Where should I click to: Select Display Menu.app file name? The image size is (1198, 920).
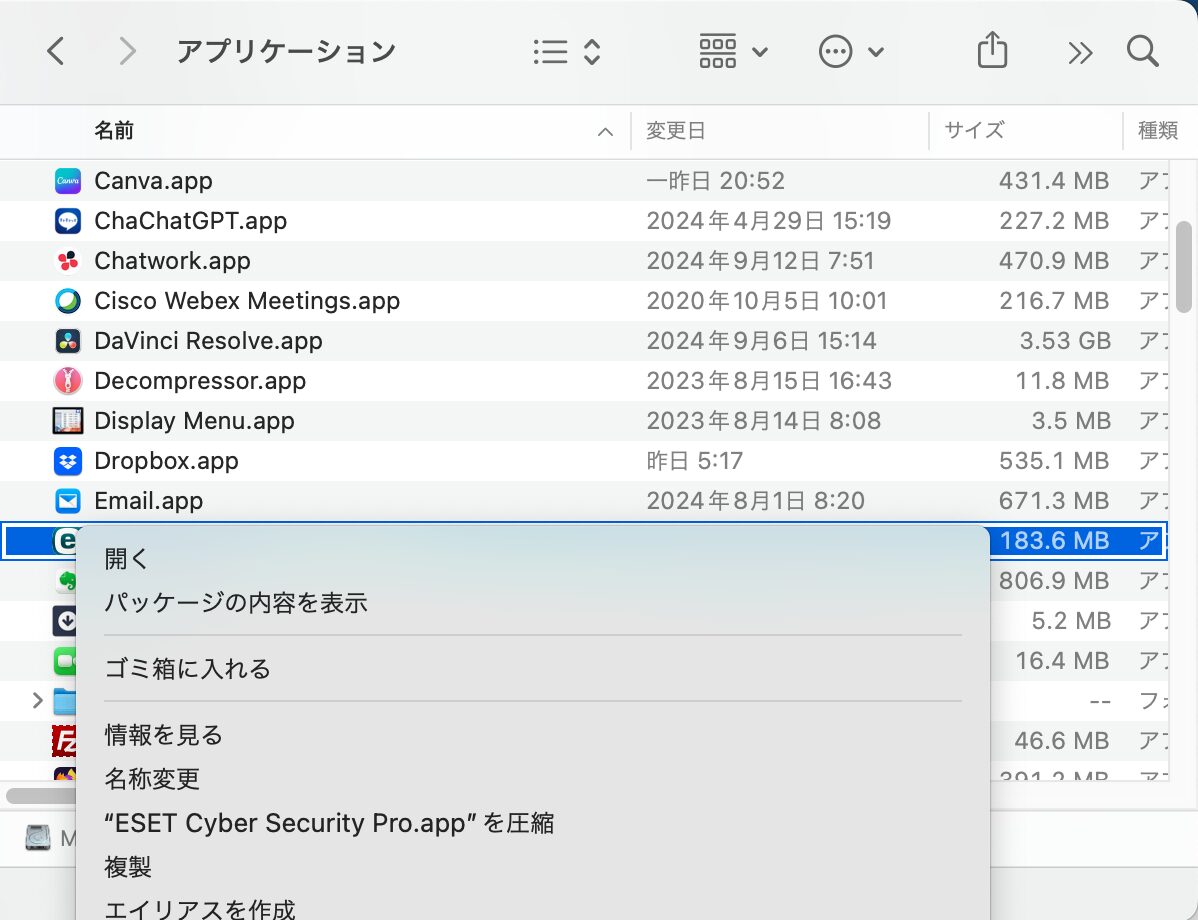[x=195, y=421]
